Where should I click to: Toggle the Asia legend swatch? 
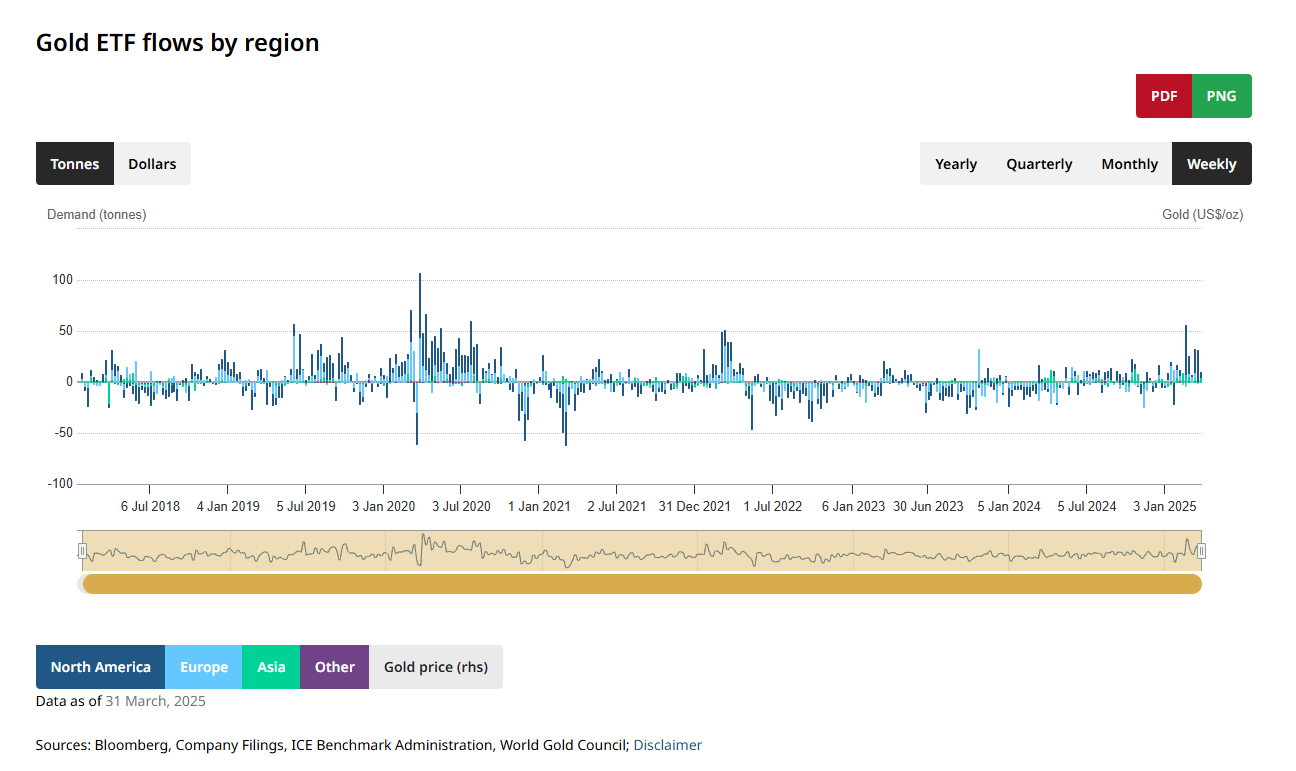[x=271, y=667]
